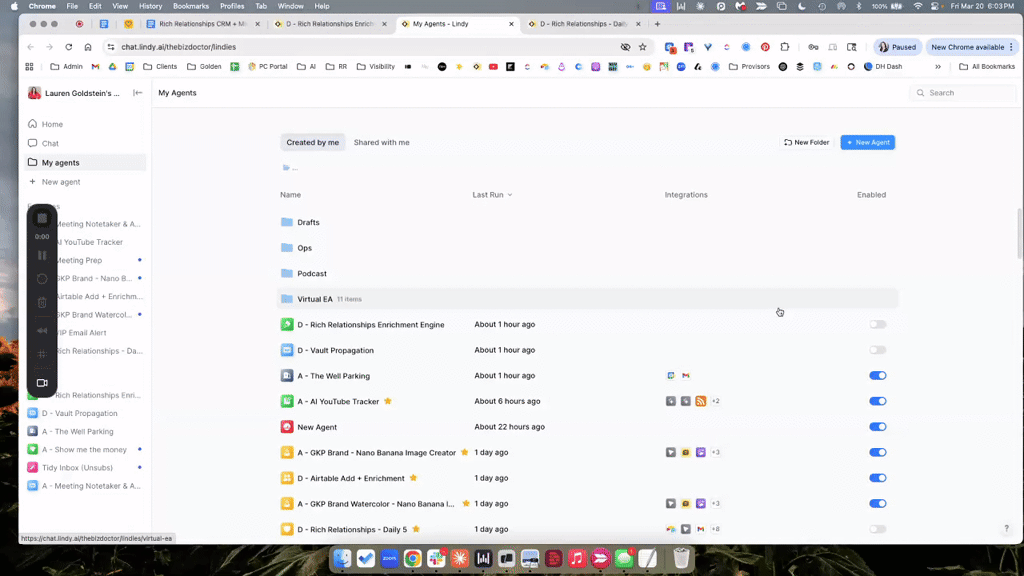Viewport: 1024px width, 576px height.
Task: Enable the D - Vault Propagation toggle
Action: pos(877,350)
